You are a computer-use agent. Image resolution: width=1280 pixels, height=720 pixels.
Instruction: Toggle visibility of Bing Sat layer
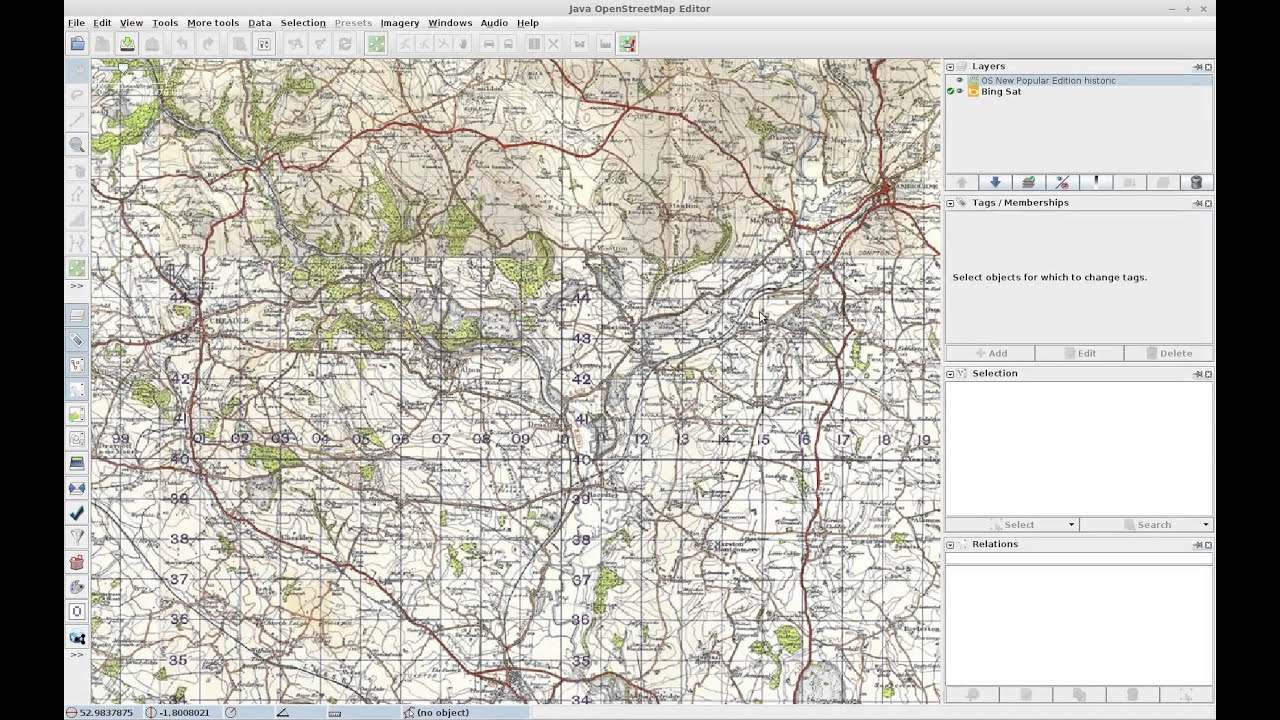(960, 92)
